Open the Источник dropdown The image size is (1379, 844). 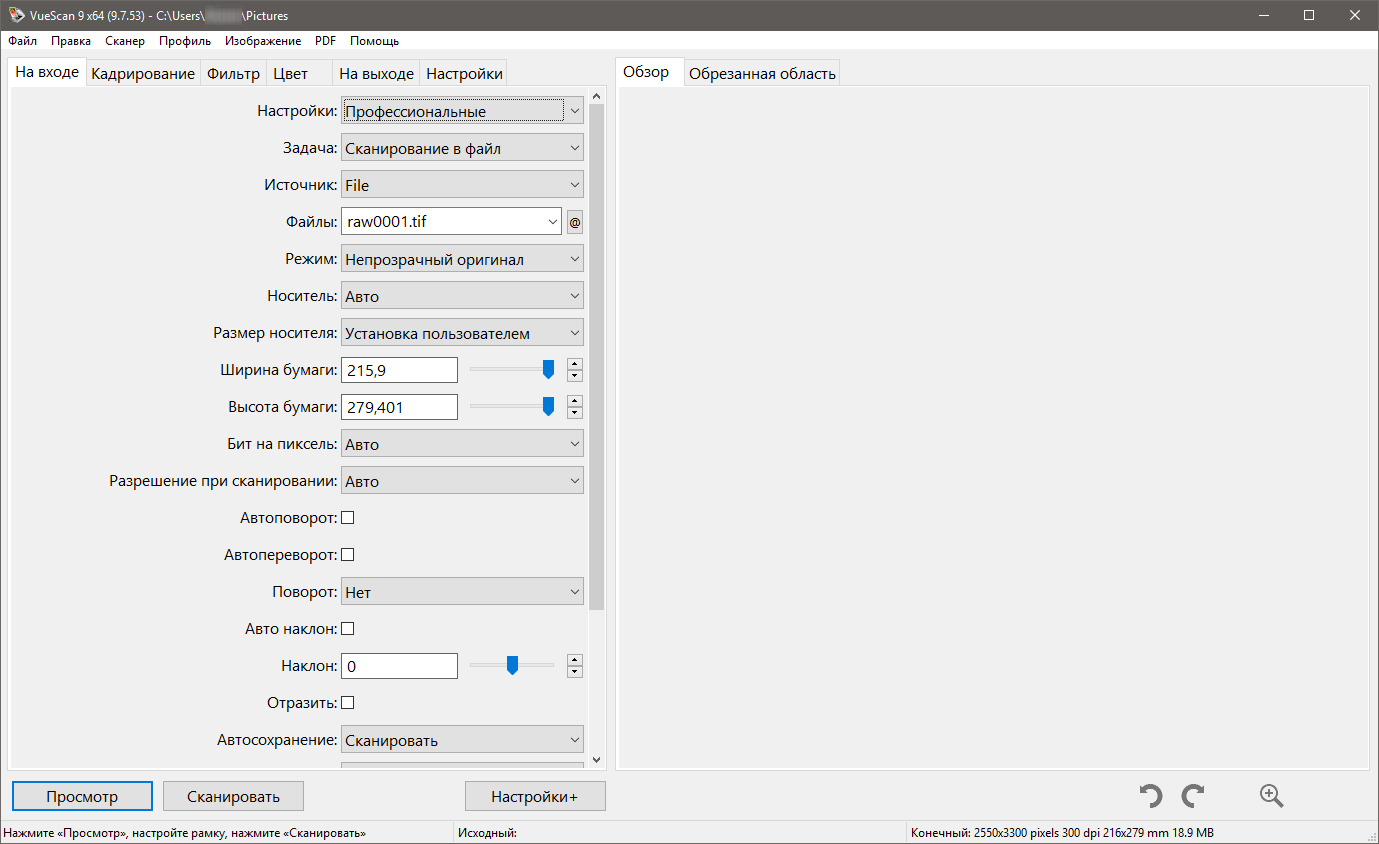tap(462, 185)
